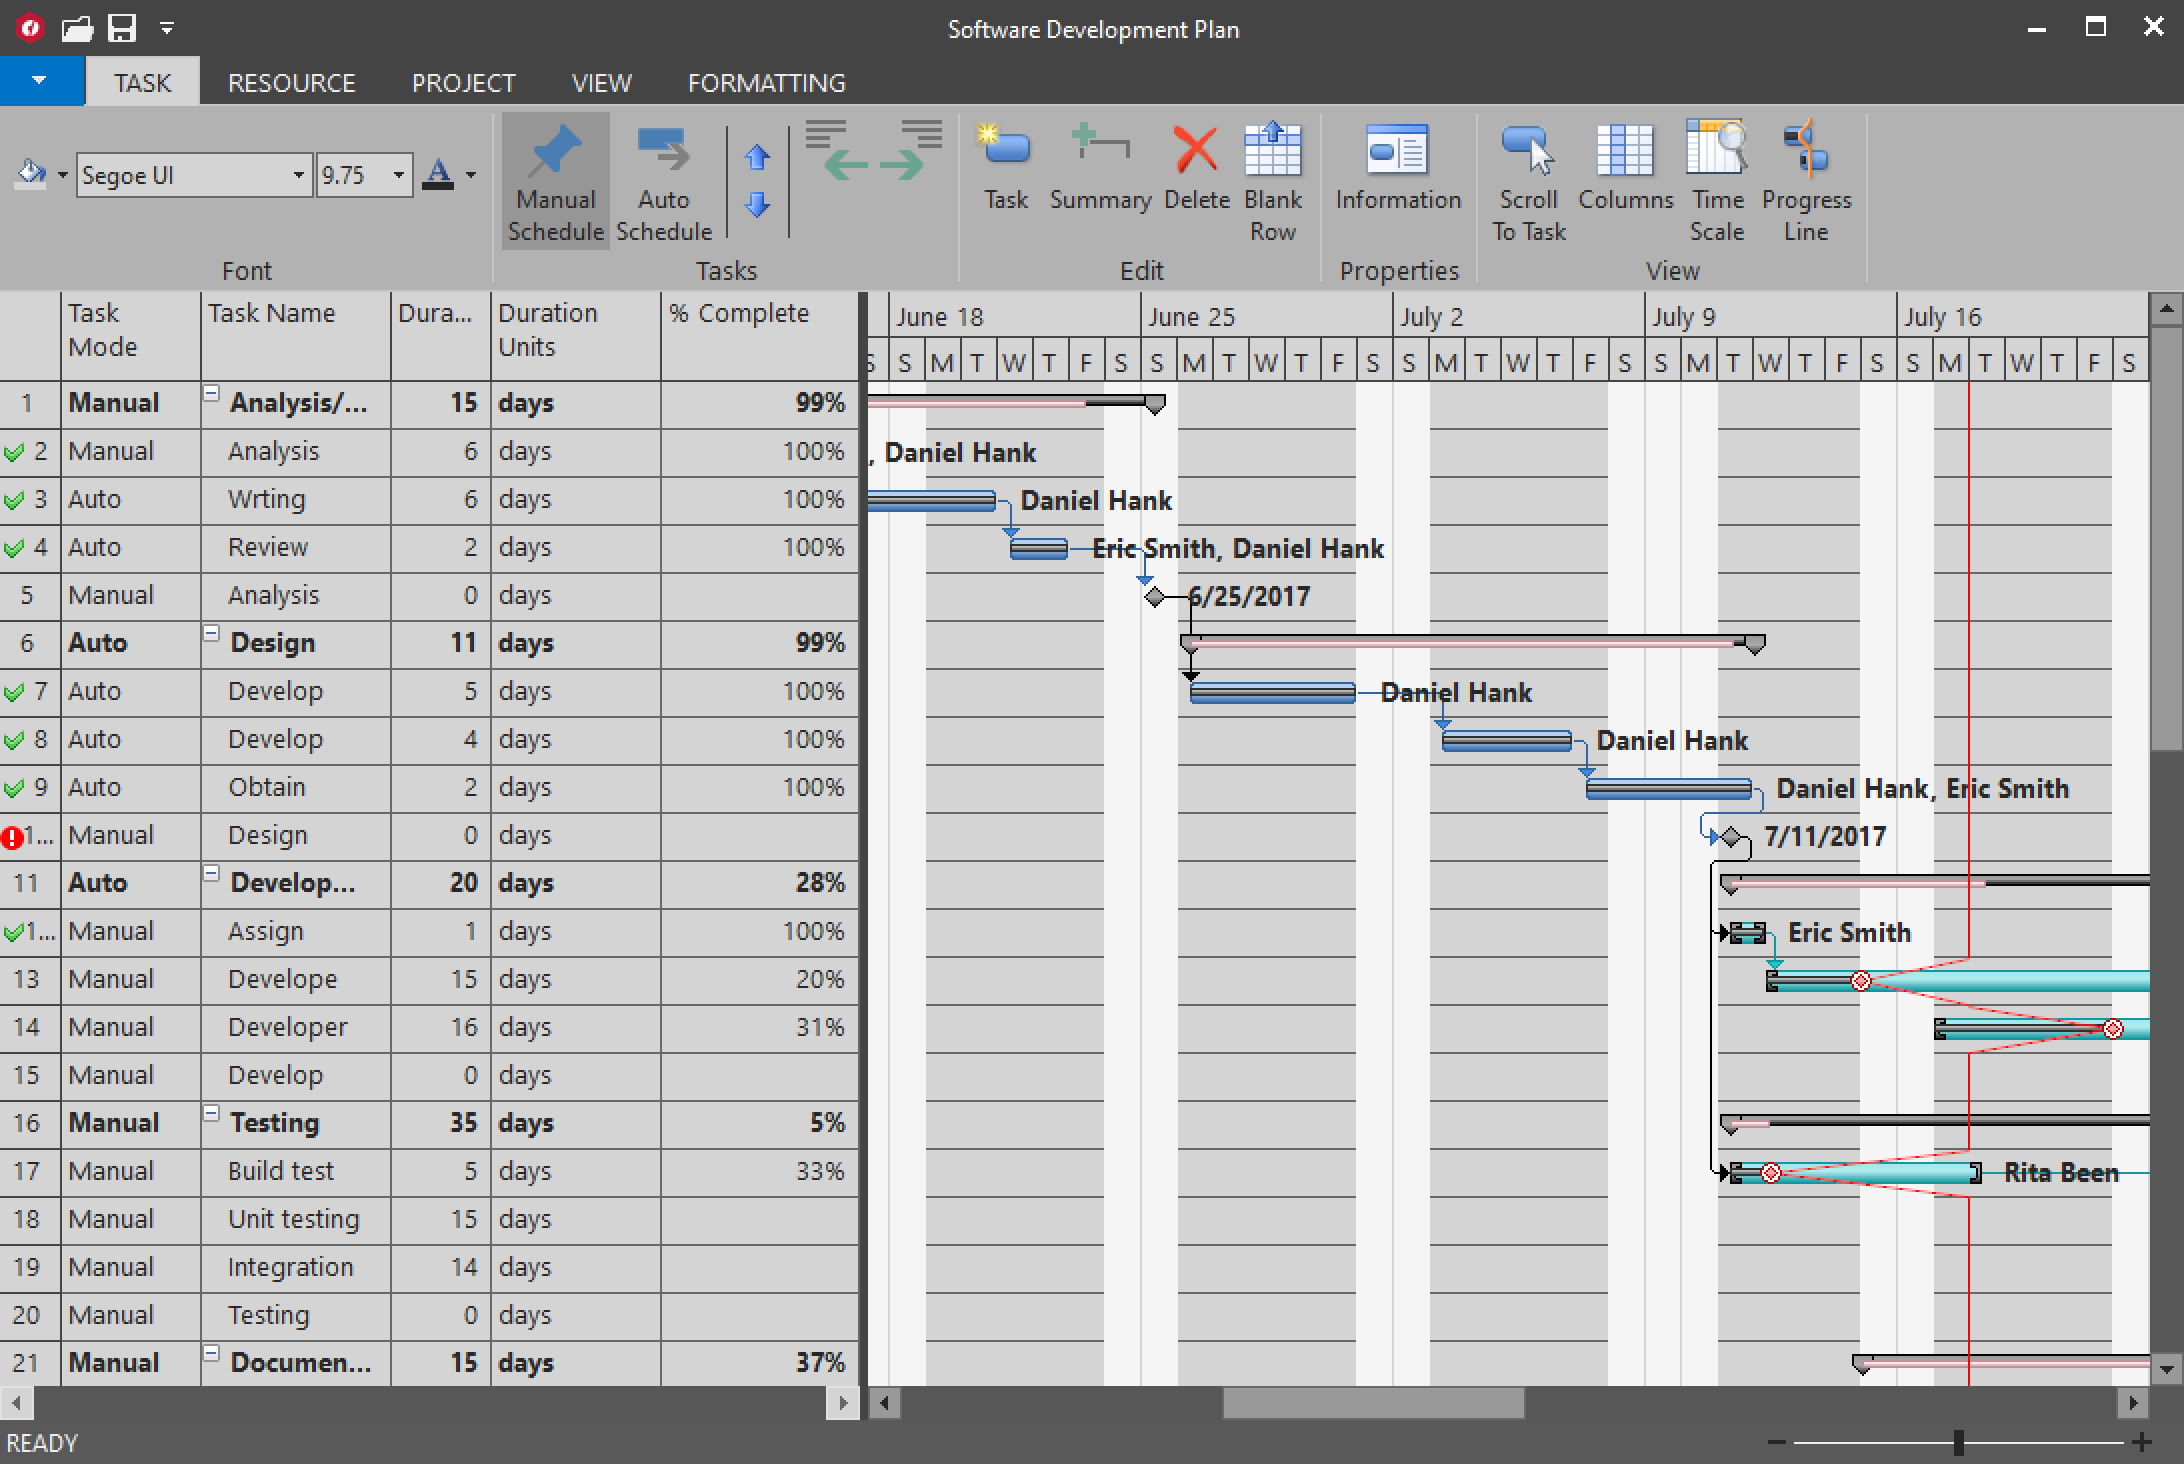
Task: Collapse the Design summary task
Action: 212,634
